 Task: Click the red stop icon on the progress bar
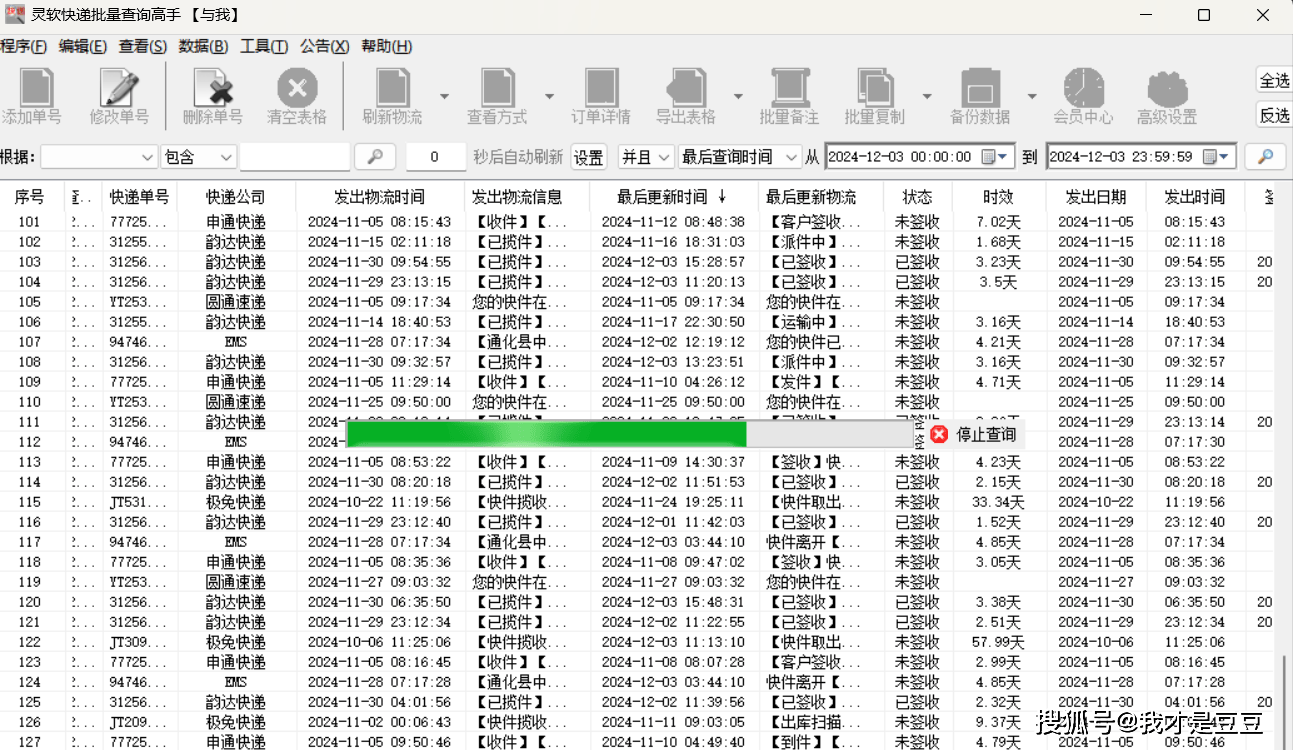tap(938, 434)
